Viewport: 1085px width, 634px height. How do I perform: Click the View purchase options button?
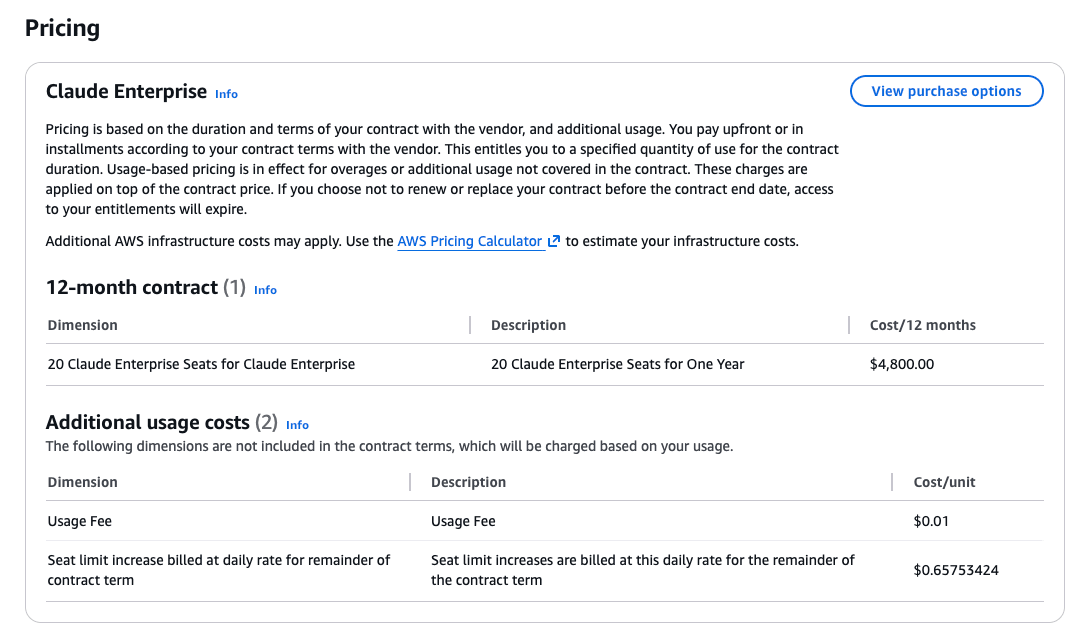pyautogui.click(x=945, y=91)
